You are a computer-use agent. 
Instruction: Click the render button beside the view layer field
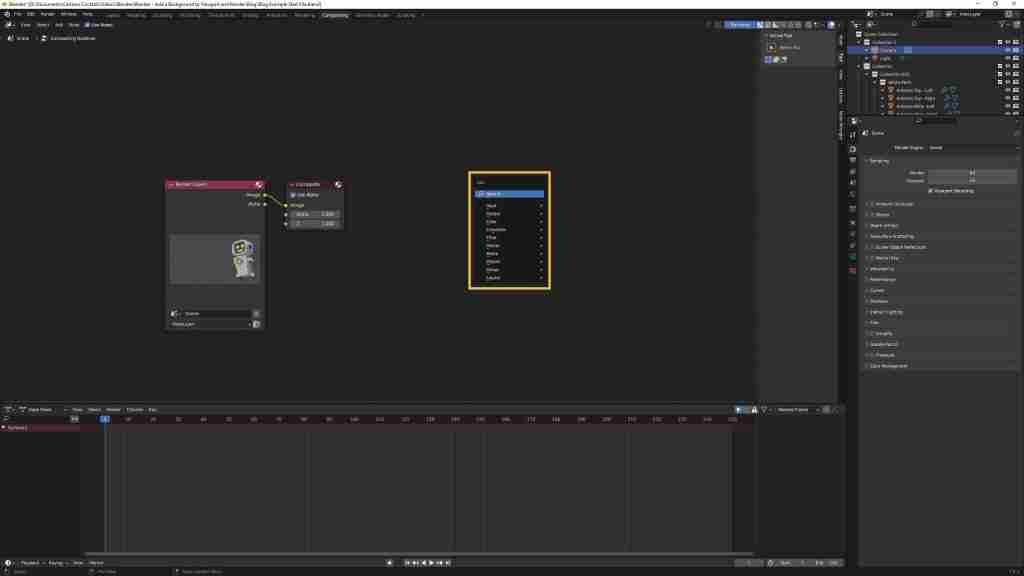click(256, 324)
